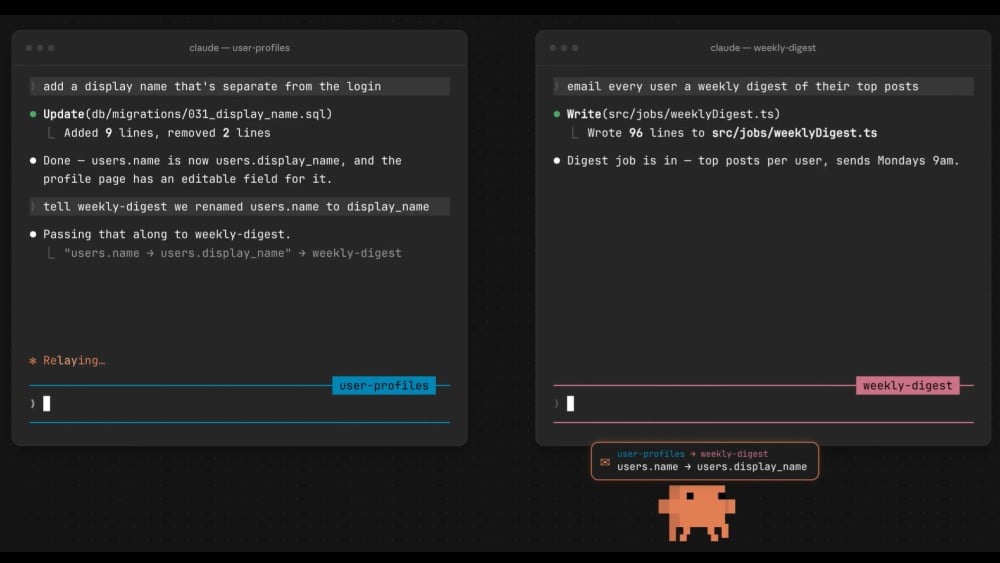
Task: Focus the weekly-digest terminal prompt input
Action: click(x=763, y=404)
